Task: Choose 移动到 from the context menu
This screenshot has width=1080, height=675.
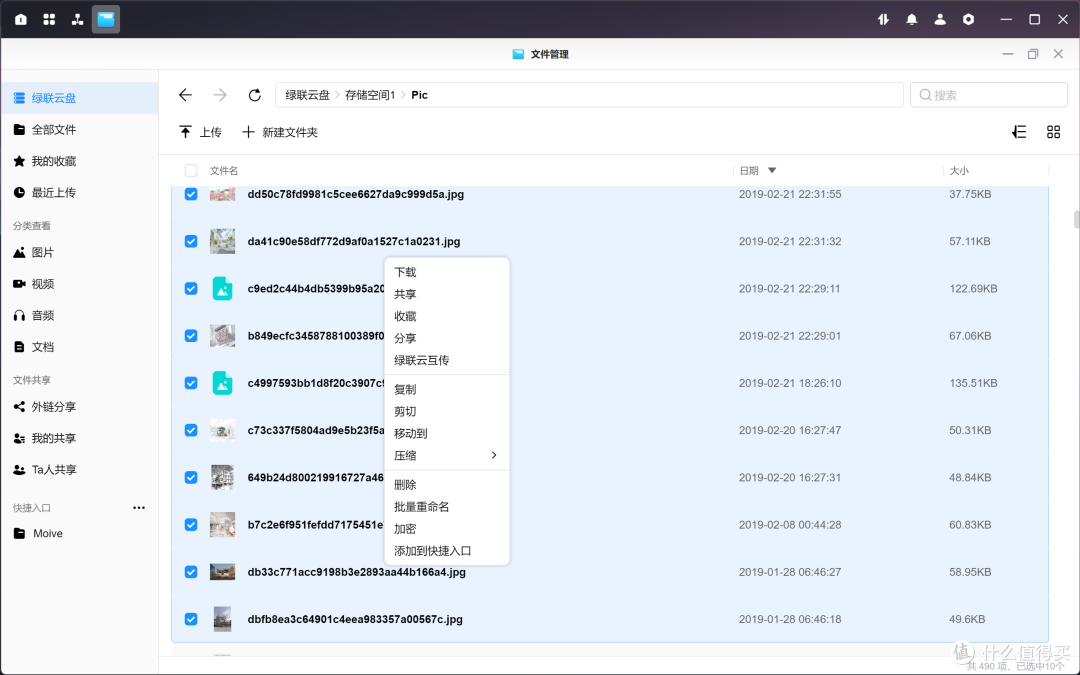Action: 446,434
